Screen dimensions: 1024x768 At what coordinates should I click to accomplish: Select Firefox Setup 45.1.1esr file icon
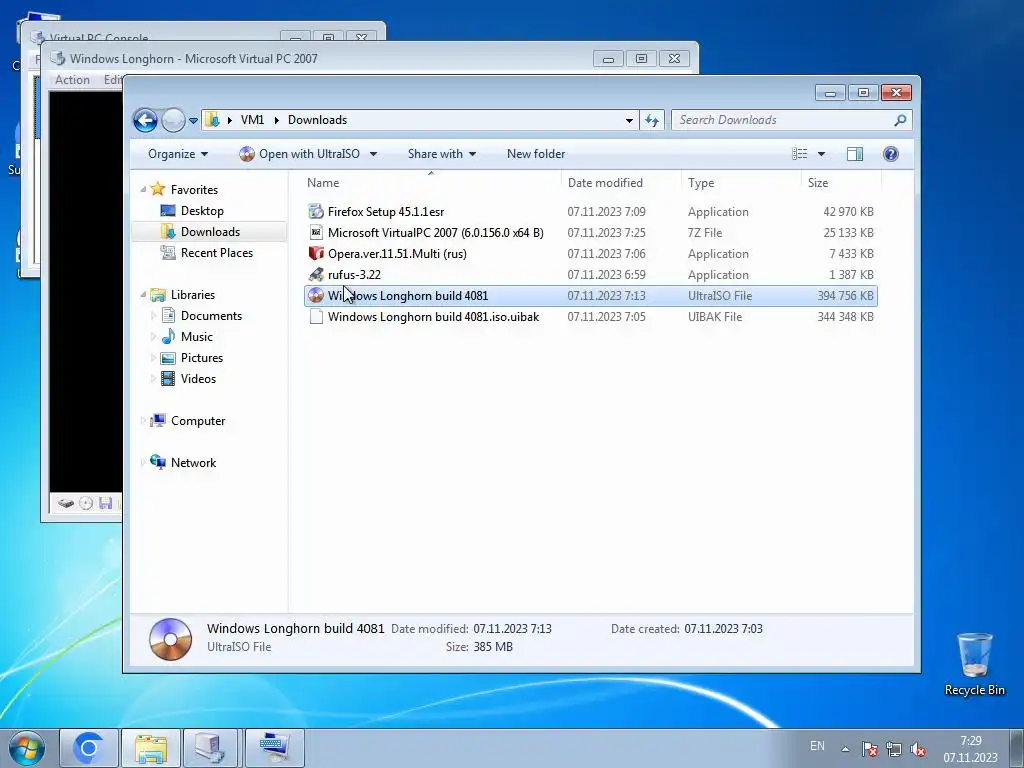(316, 212)
